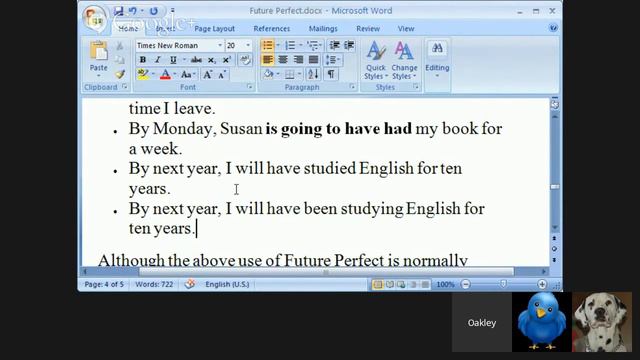
Task: Open the Times New Roman font dropdown
Action: 220,45
